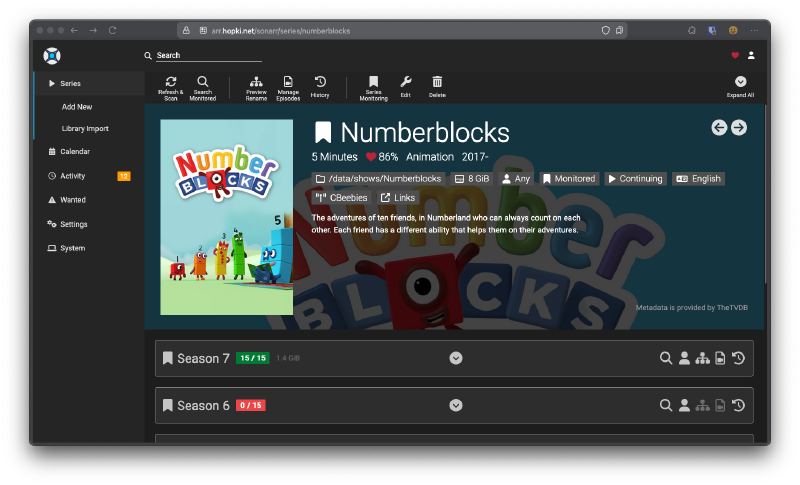
Task: Click the Links button
Action: pos(398,198)
